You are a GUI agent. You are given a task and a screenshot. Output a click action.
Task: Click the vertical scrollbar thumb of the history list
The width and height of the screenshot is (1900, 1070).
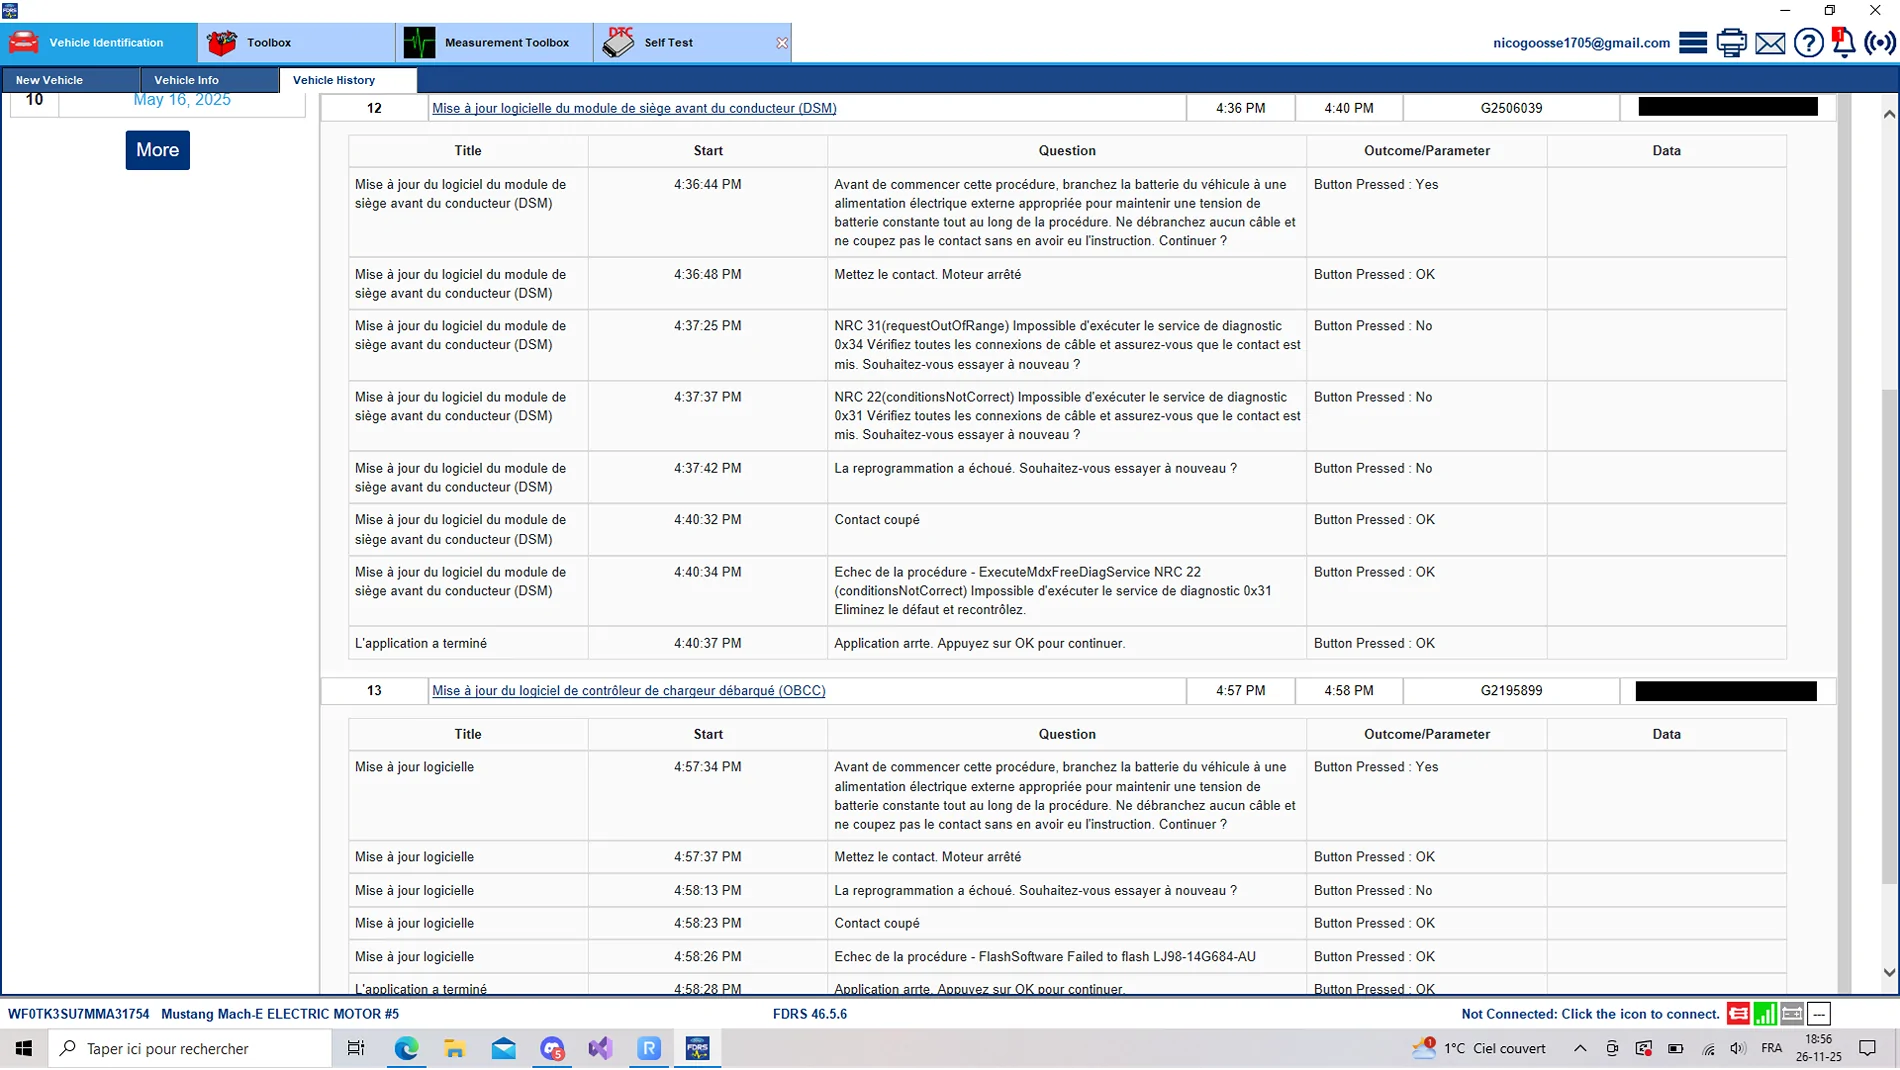pos(1889,637)
